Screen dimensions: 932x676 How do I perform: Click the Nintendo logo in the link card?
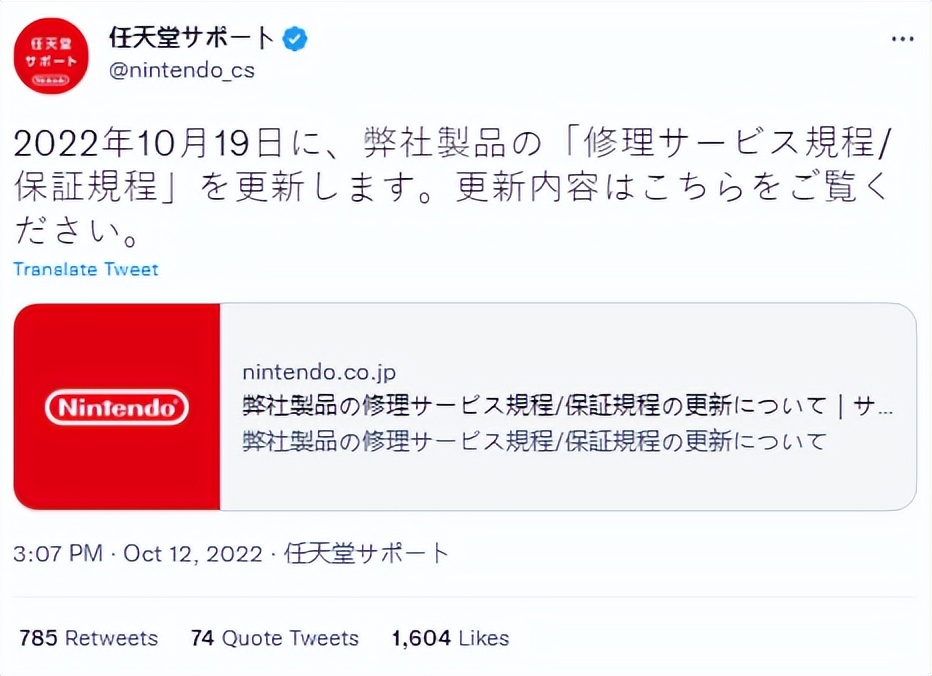(115, 406)
